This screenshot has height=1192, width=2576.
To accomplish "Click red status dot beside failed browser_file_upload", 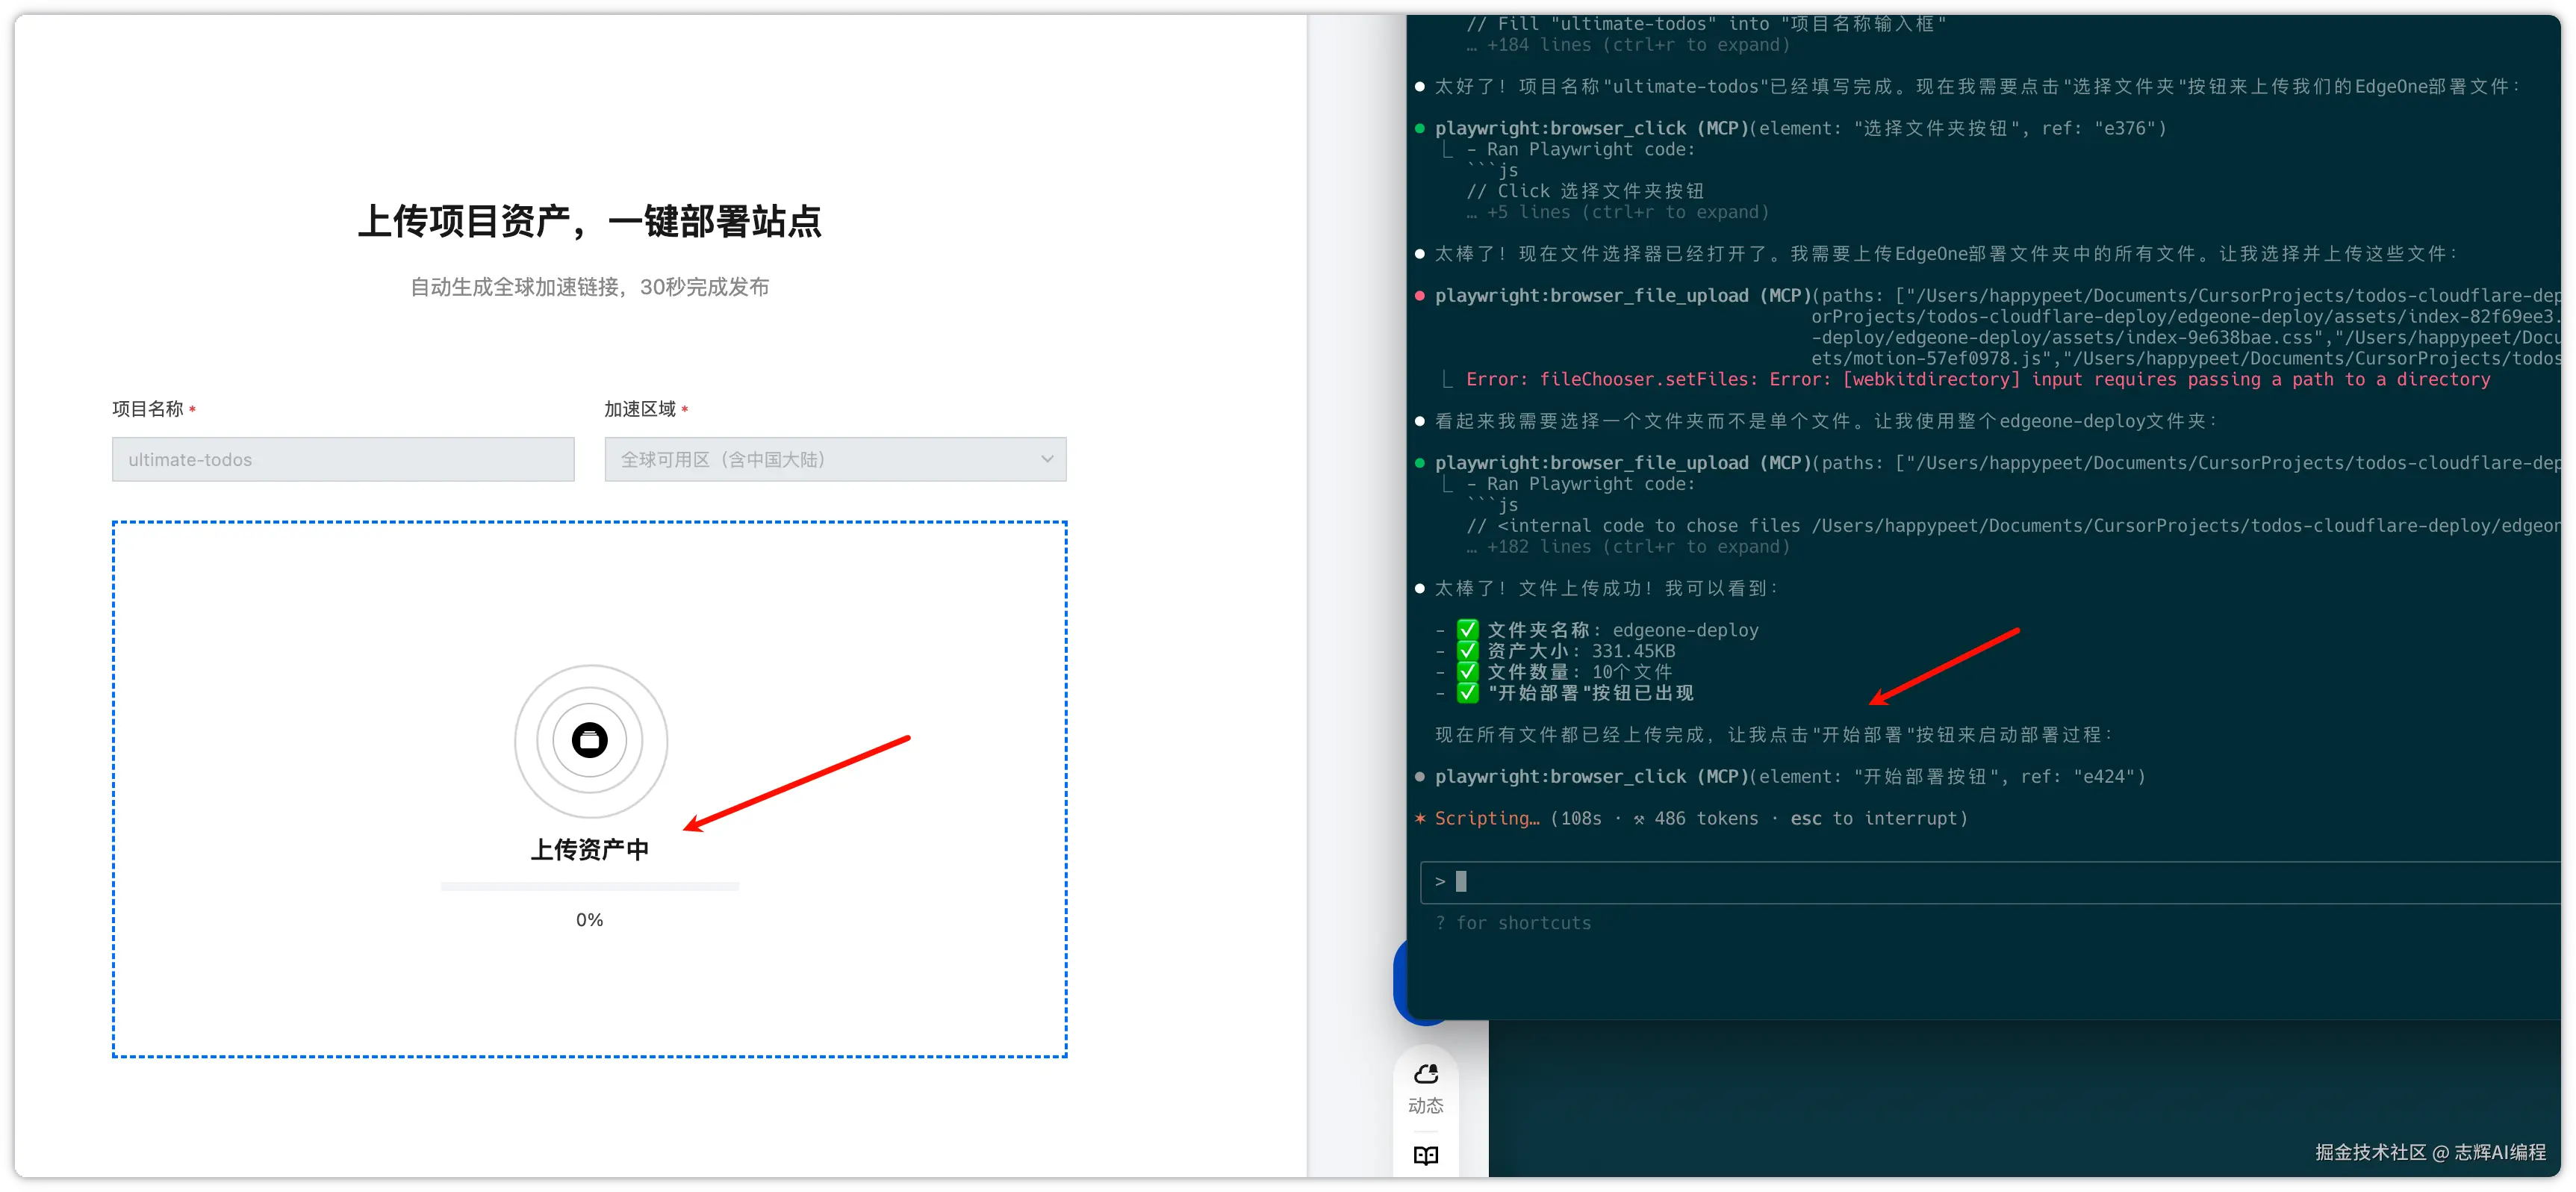I will (x=1420, y=296).
